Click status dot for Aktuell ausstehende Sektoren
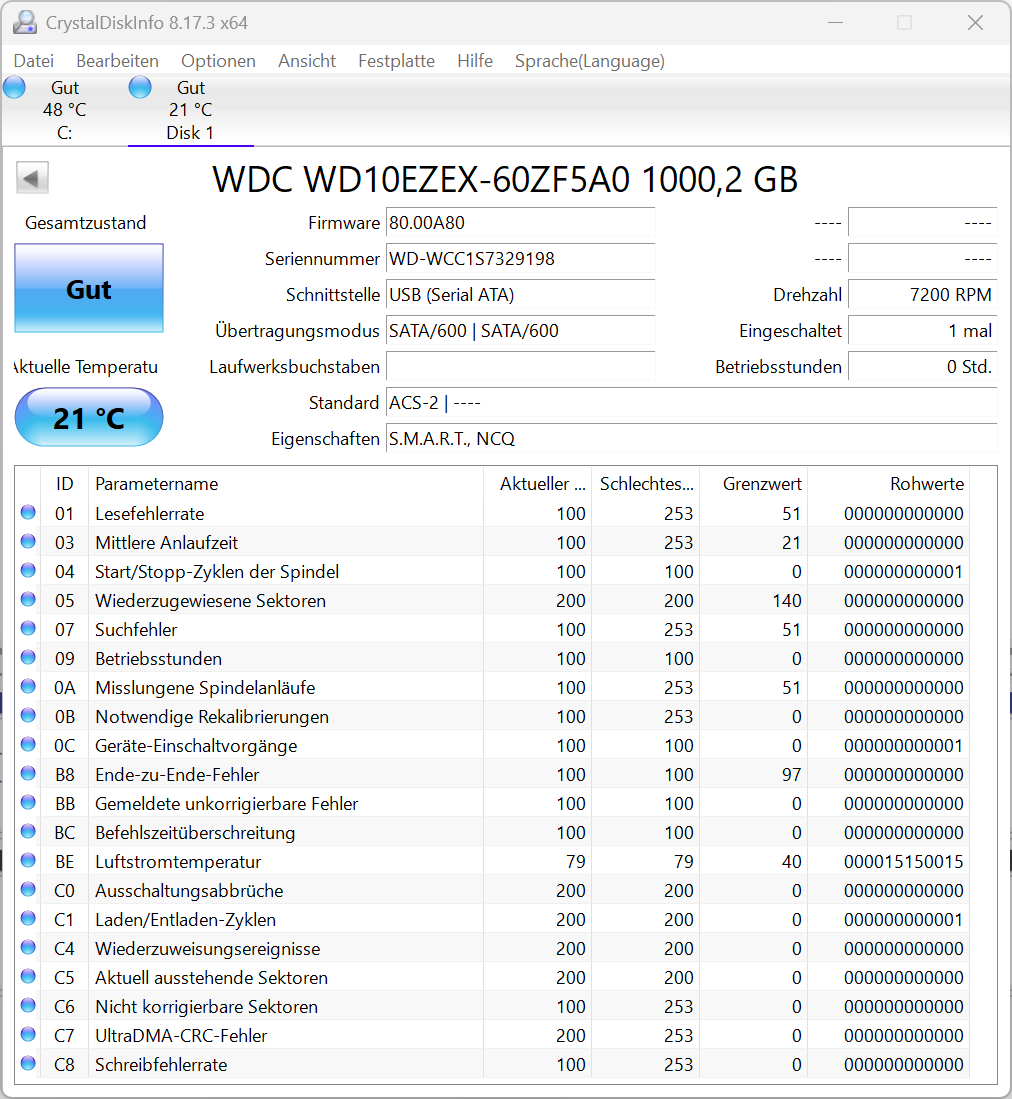The width and height of the screenshot is (1012, 1099). (28, 976)
